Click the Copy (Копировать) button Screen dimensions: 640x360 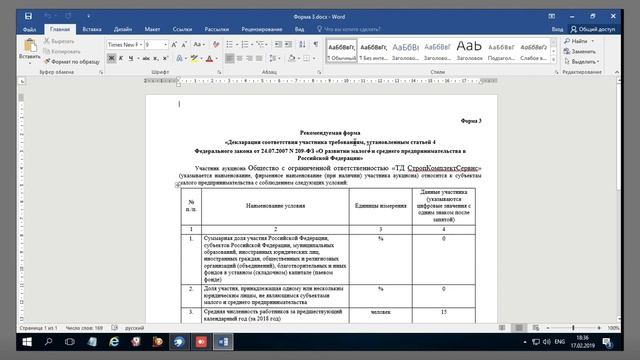click(62, 51)
